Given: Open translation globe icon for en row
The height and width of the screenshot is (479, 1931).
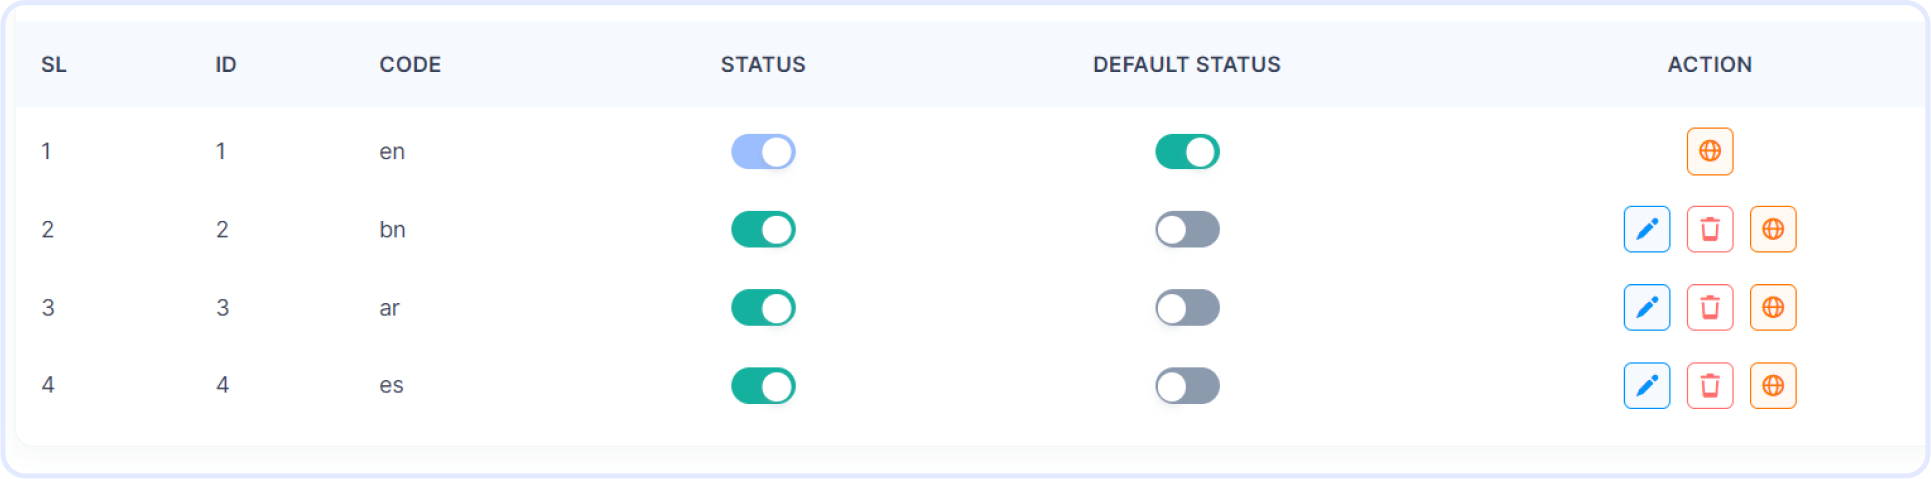Looking at the screenshot, I should pyautogui.click(x=1709, y=151).
